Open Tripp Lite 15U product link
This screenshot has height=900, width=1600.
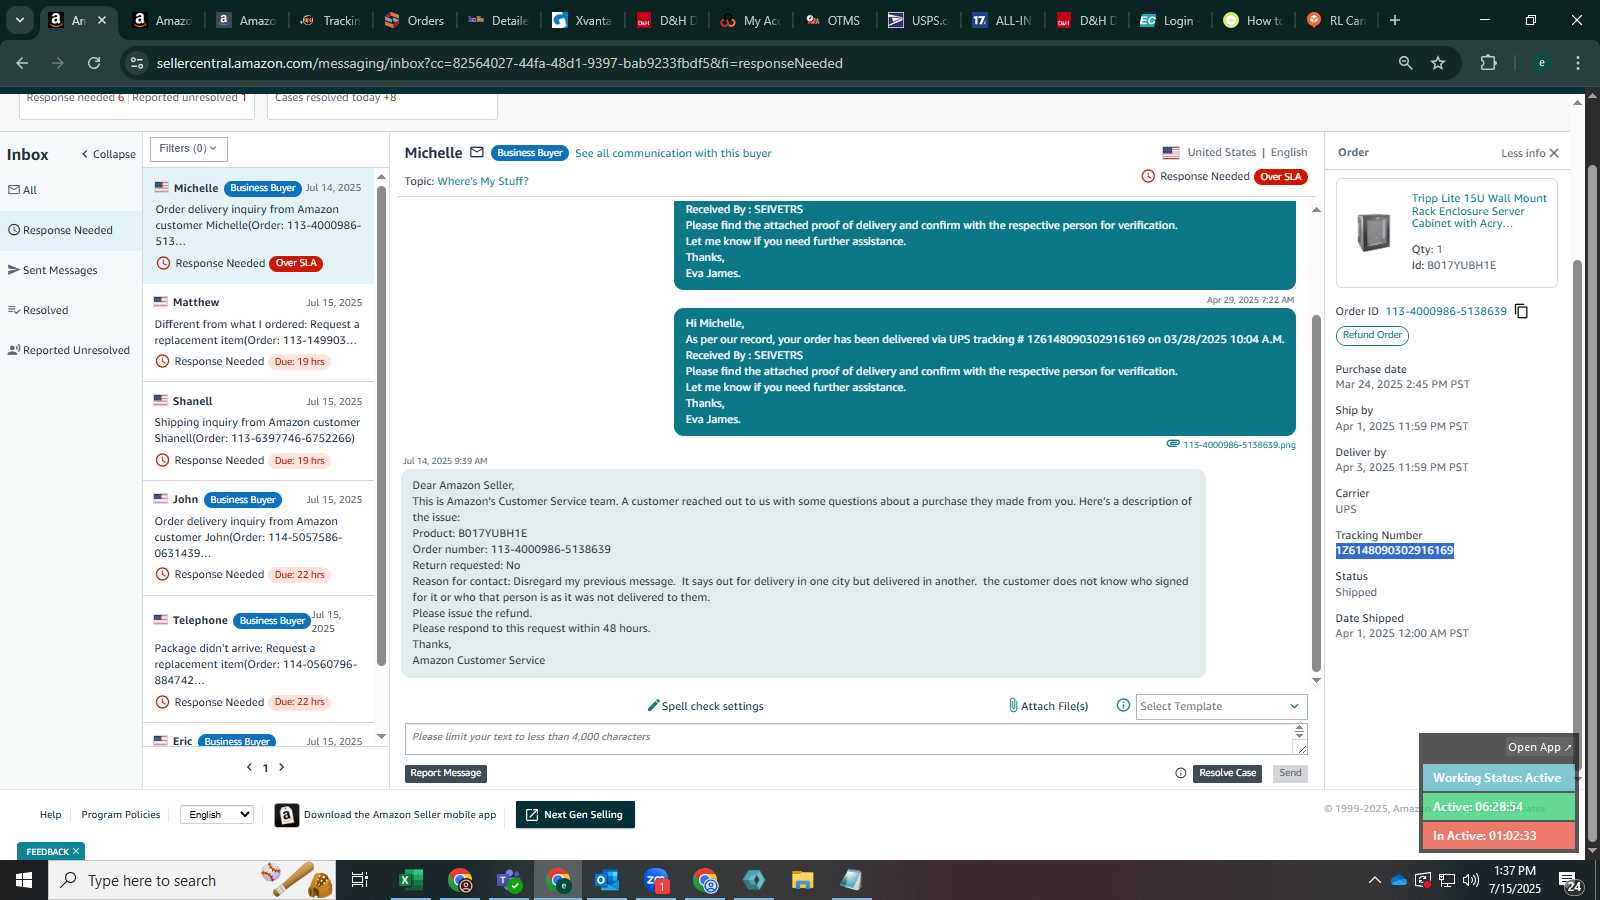(1479, 211)
